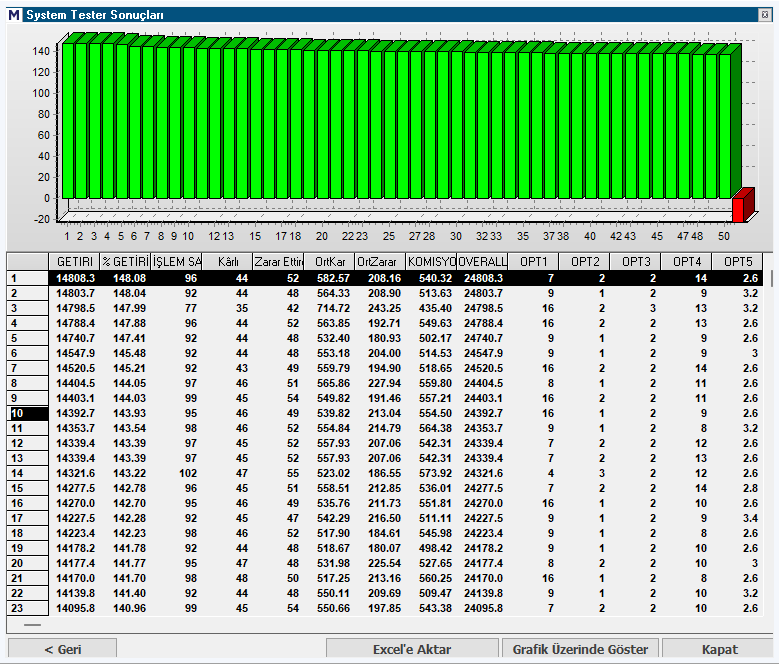The width and height of the screenshot is (779, 664).
Task: Select row header number 18
Action: 28,533
